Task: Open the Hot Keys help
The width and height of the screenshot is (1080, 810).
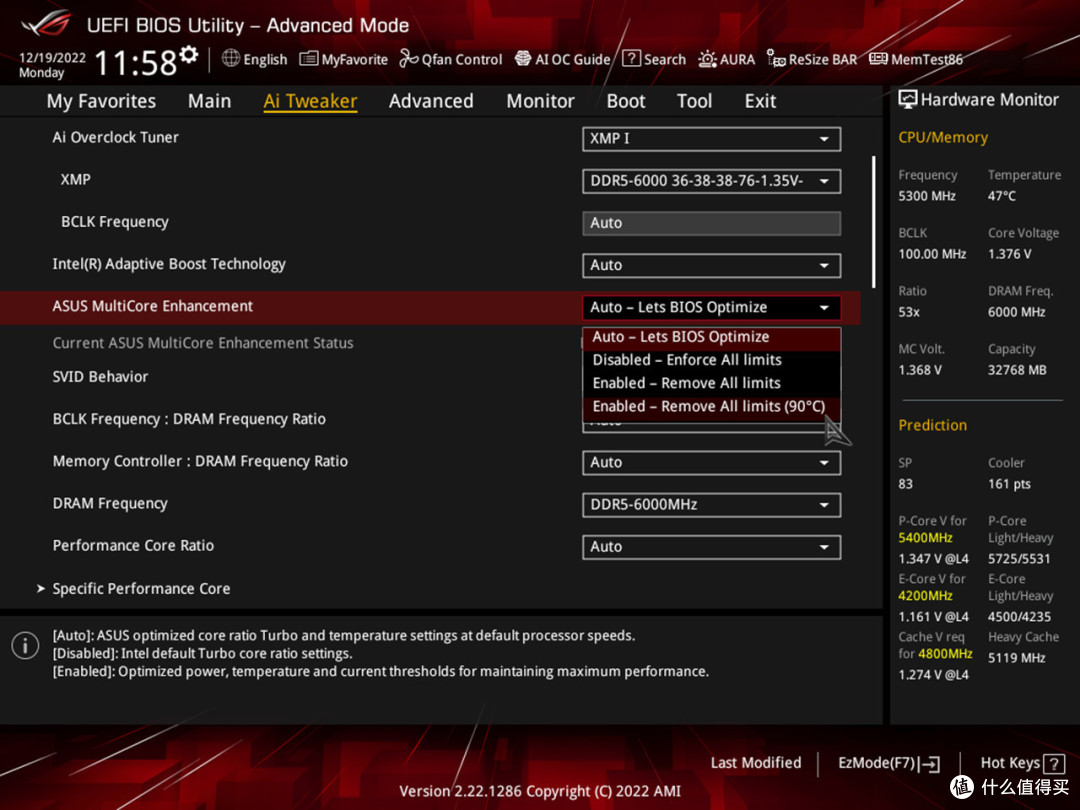Action: click(1022, 763)
